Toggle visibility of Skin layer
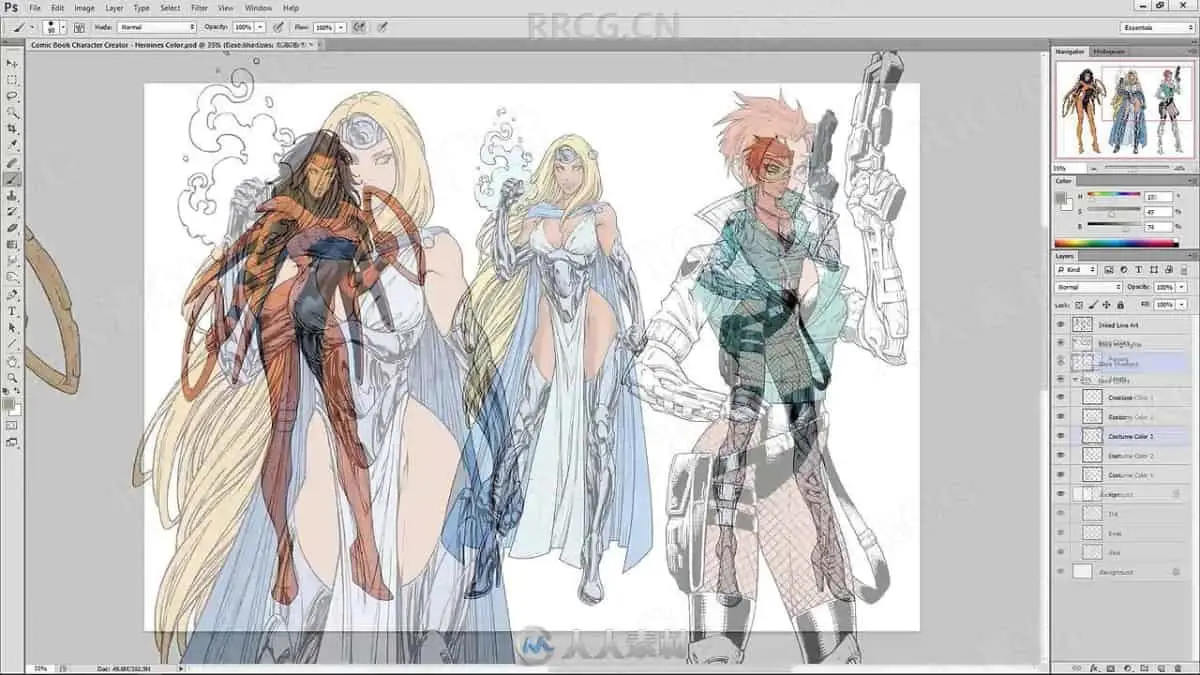1200x675 pixels. 1061,552
